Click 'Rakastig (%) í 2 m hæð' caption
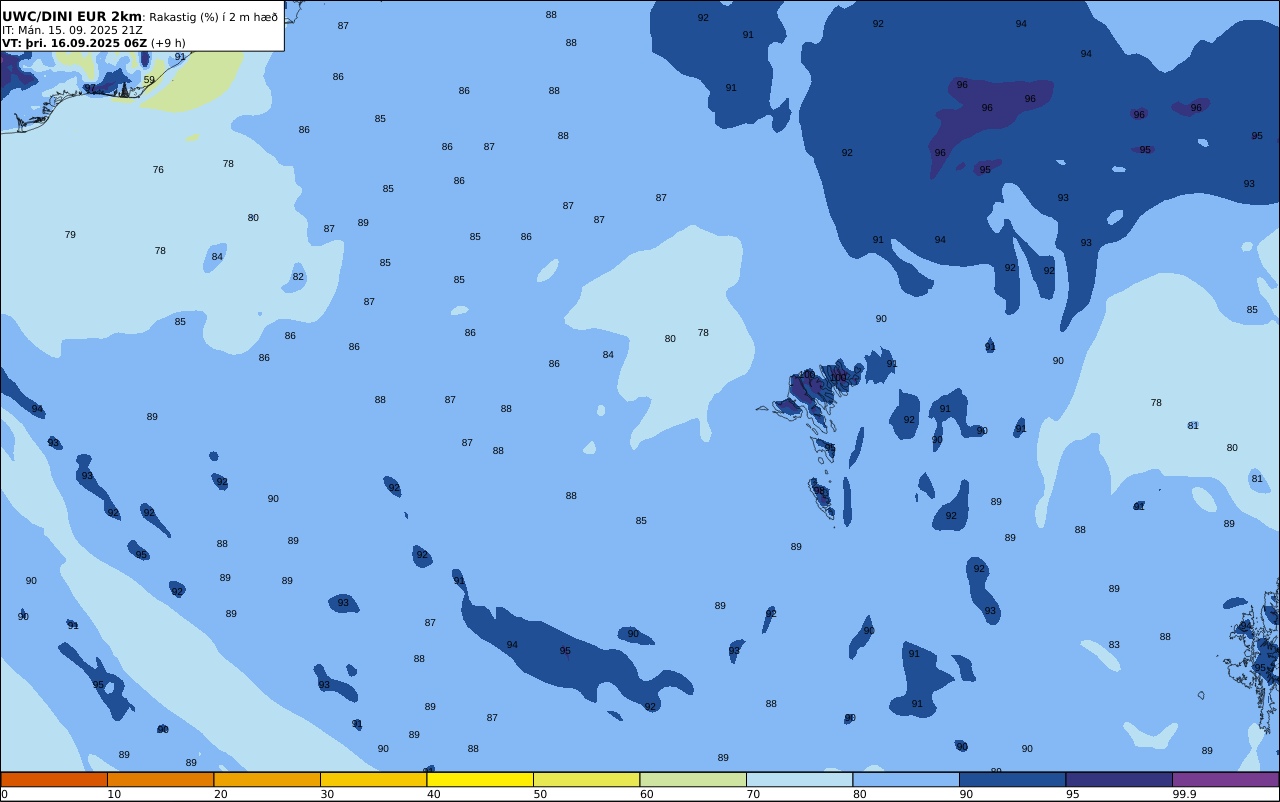Screen dimensions: 1280x802 point(214,17)
